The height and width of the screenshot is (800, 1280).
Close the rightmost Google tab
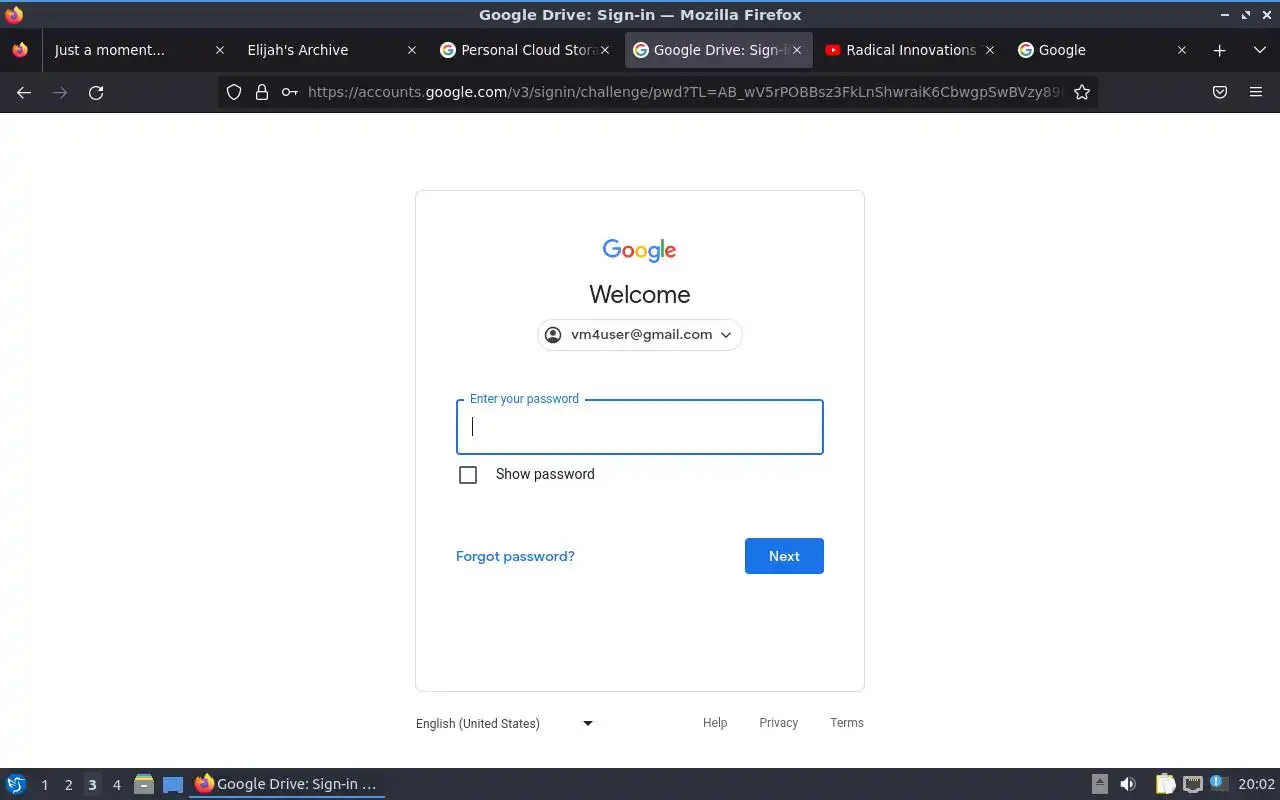[1182, 50]
